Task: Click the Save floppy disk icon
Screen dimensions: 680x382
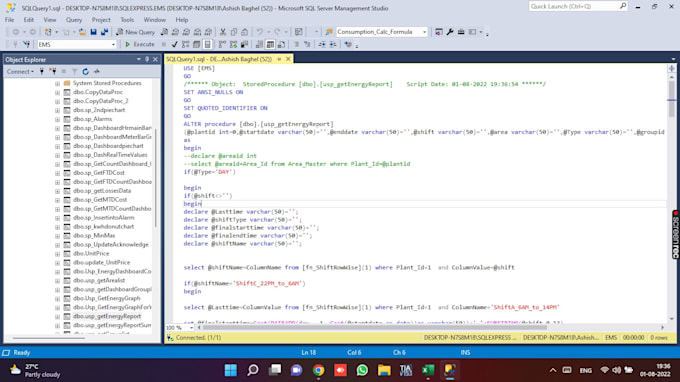Action: pos(93,32)
